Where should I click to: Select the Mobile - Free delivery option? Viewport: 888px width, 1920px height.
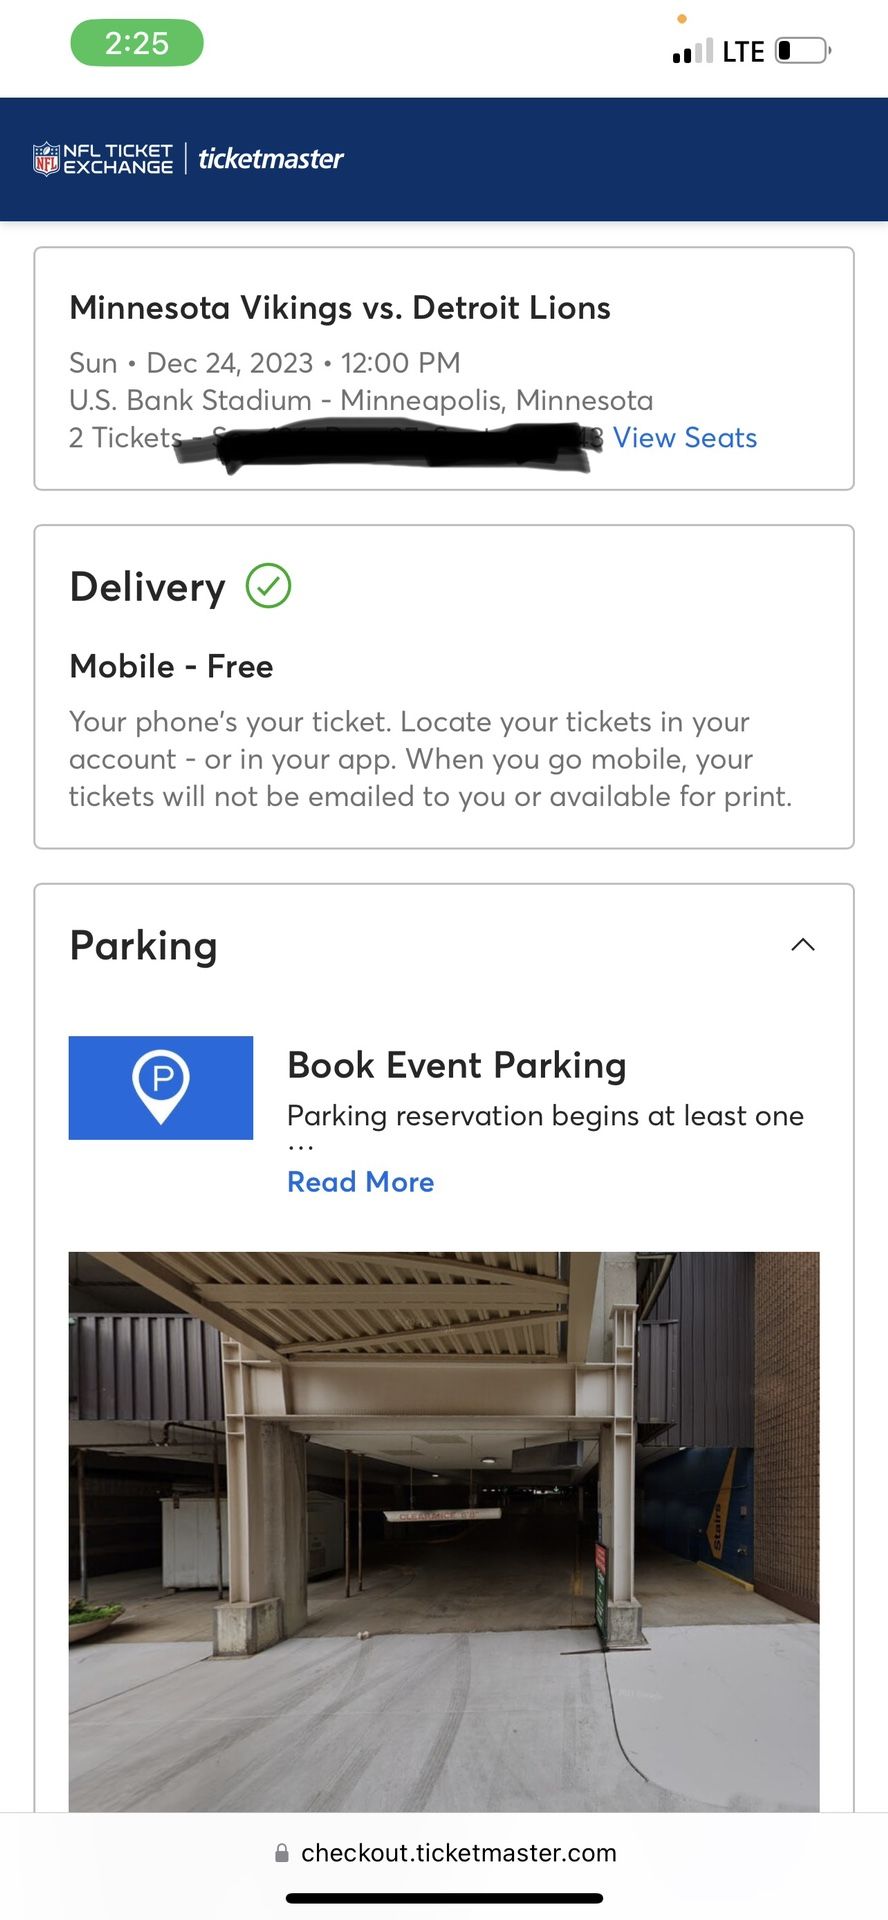point(171,666)
